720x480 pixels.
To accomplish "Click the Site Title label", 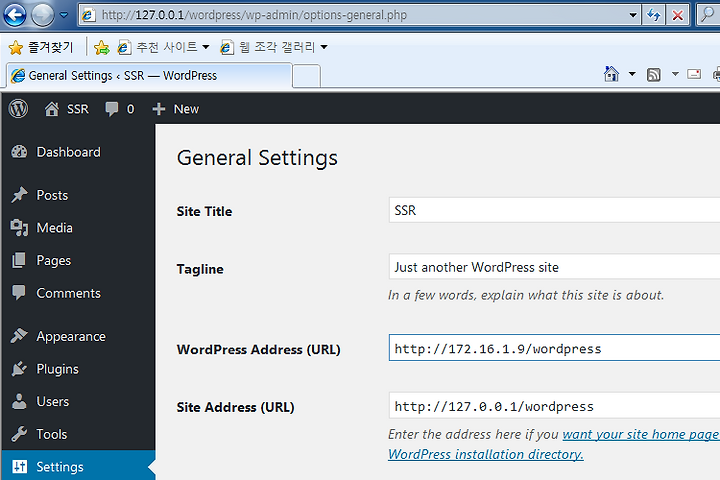I will coord(204,211).
